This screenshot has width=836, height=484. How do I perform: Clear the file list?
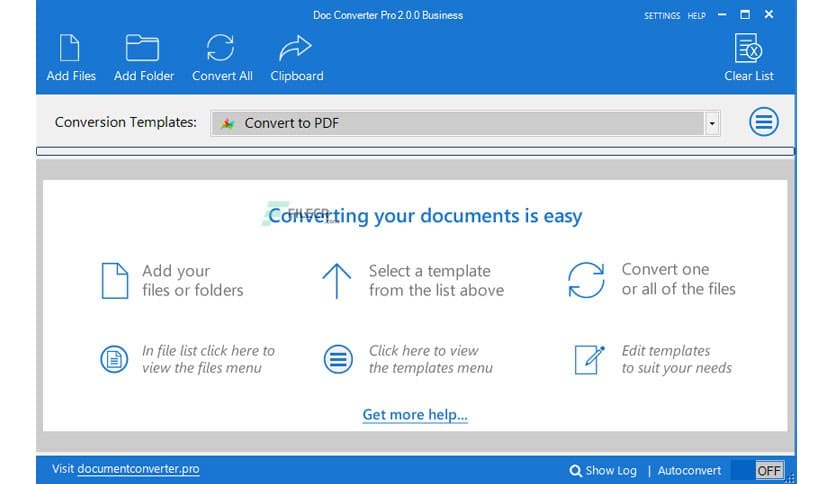(x=751, y=48)
